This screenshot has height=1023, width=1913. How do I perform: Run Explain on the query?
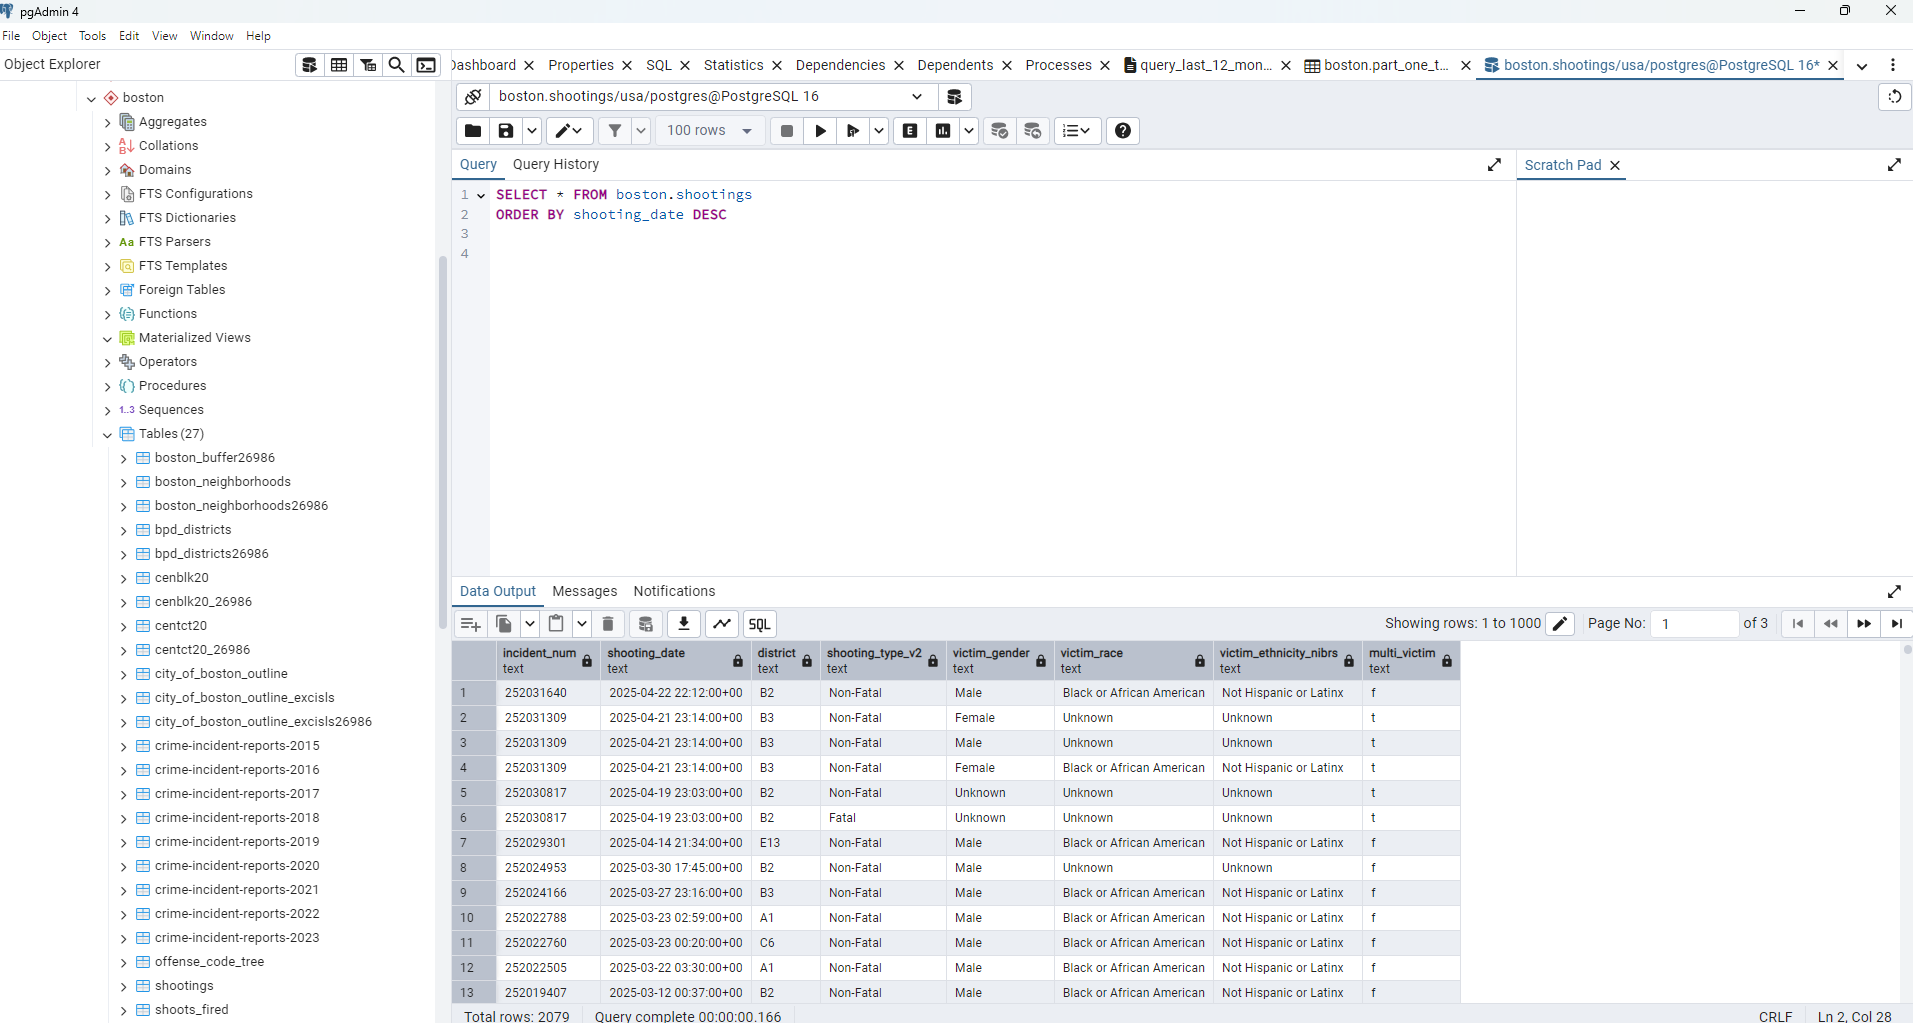(x=910, y=131)
